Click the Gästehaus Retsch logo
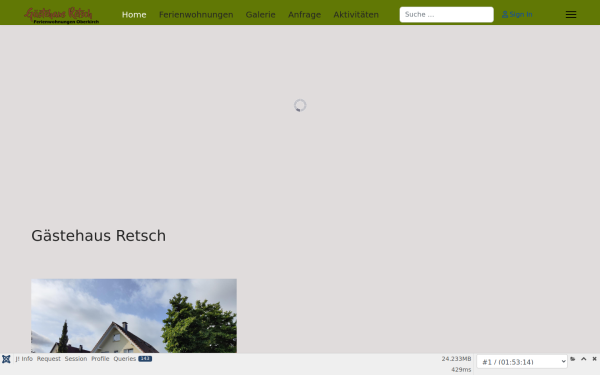The width and height of the screenshot is (600, 375). click(62, 15)
